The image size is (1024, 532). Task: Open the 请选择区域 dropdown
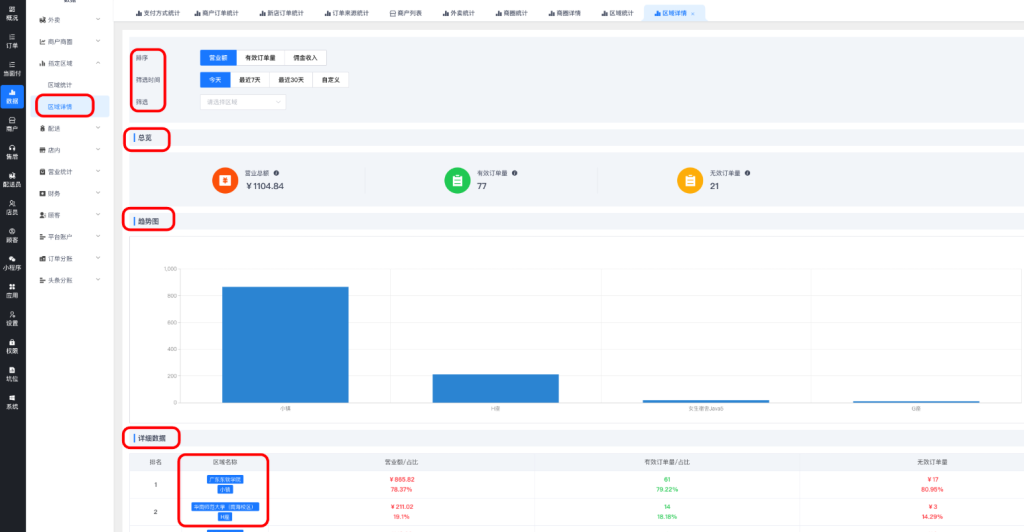point(244,102)
